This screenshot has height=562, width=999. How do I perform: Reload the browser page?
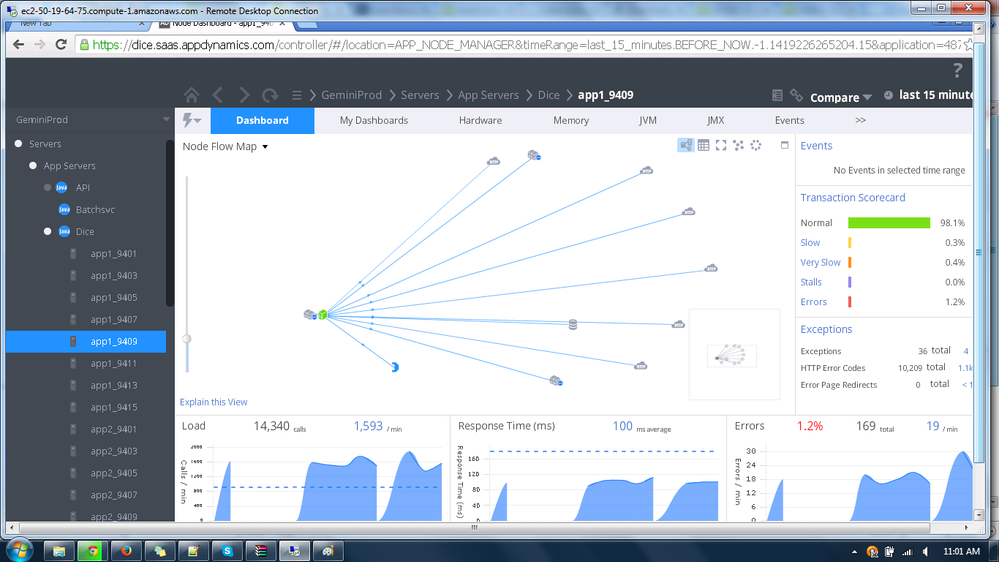coord(61,45)
